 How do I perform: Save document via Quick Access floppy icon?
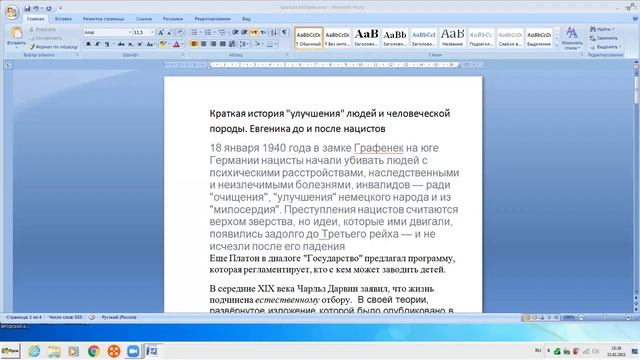(x=27, y=8)
